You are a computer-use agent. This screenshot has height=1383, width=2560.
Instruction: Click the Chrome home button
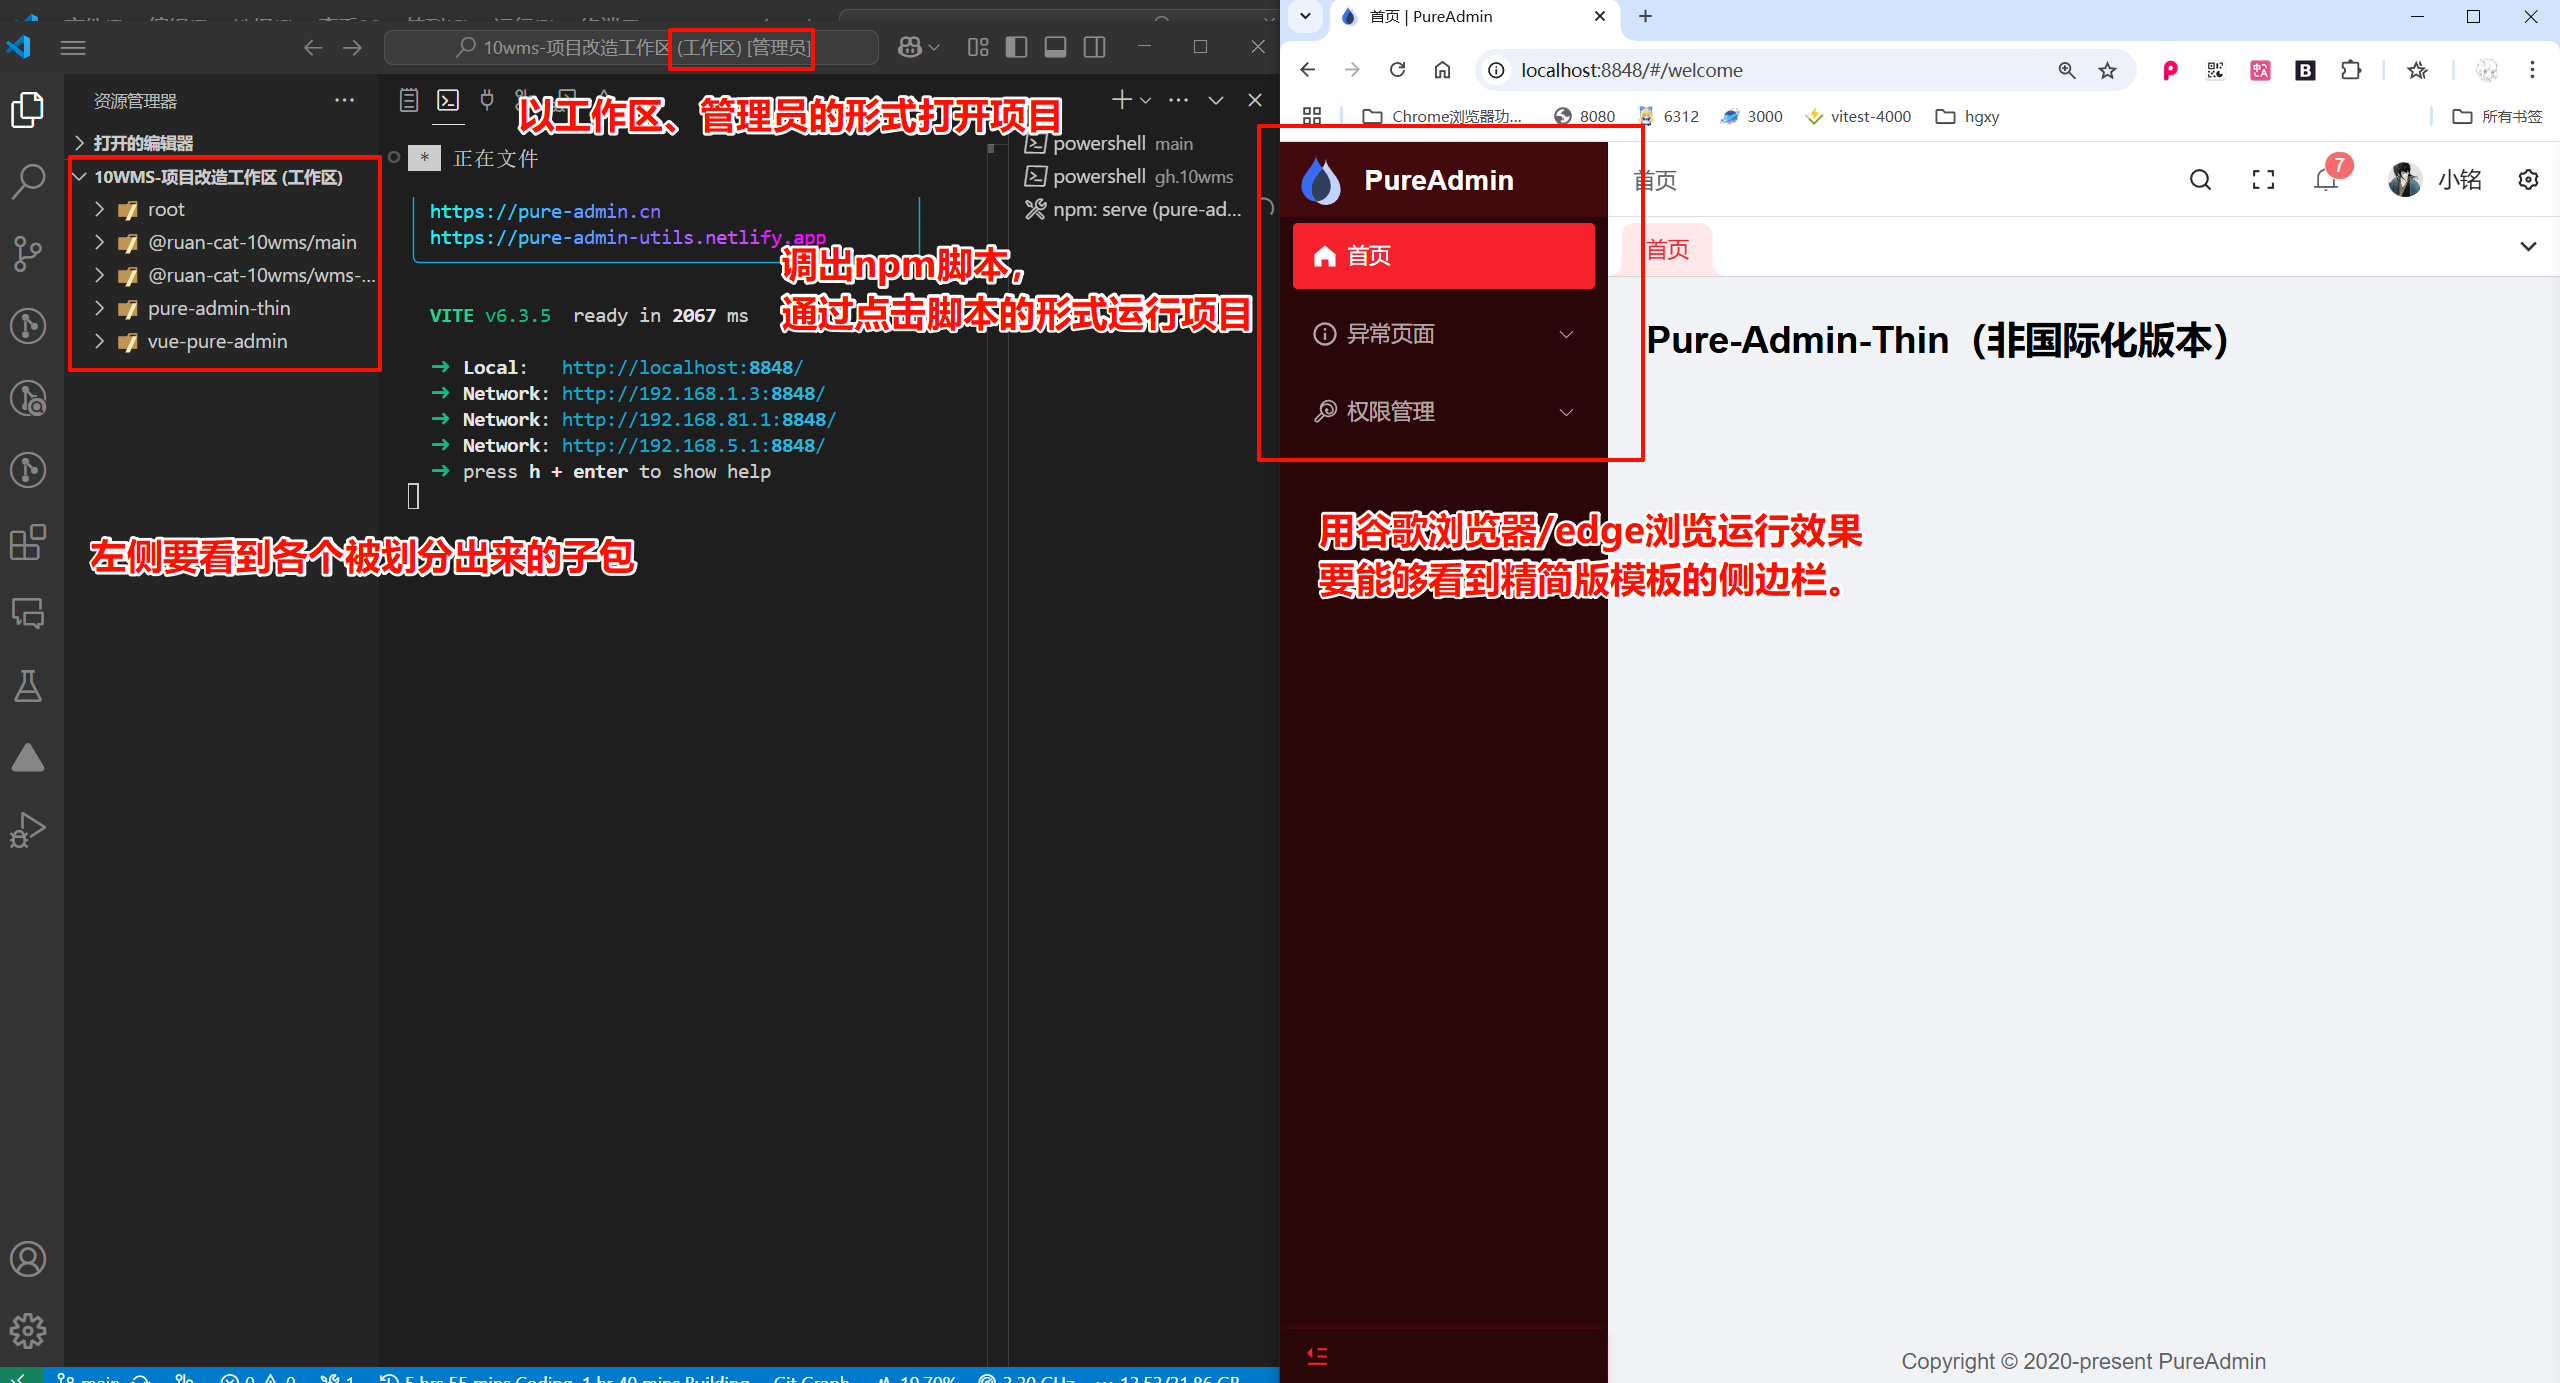click(x=1442, y=70)
